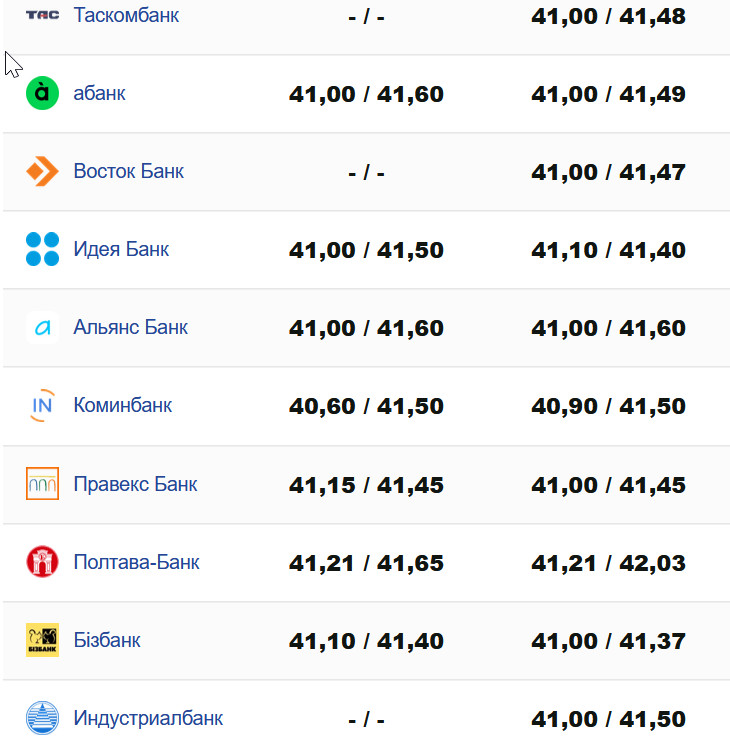
Task: Follow the Восток Банк link
Action: coord(128,171)
